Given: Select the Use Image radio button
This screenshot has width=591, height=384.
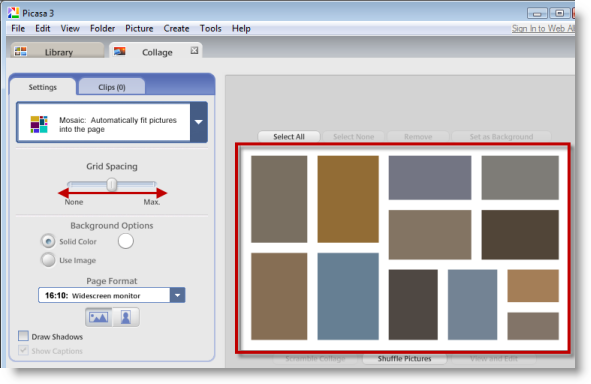Looking at the screenshot, I should click(48, 260).
